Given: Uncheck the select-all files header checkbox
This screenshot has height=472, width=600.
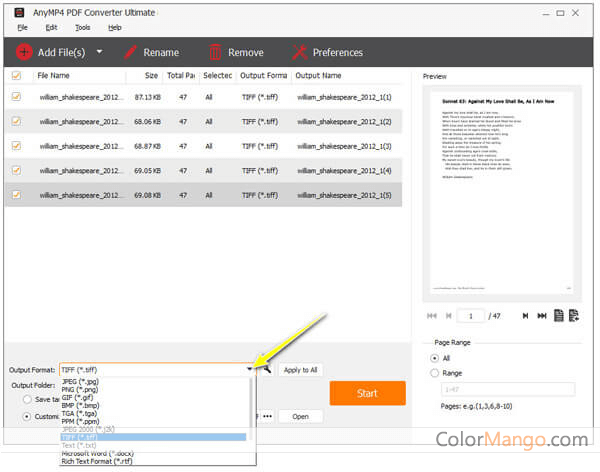Looking at the screenshot, I should coord(15,75).
